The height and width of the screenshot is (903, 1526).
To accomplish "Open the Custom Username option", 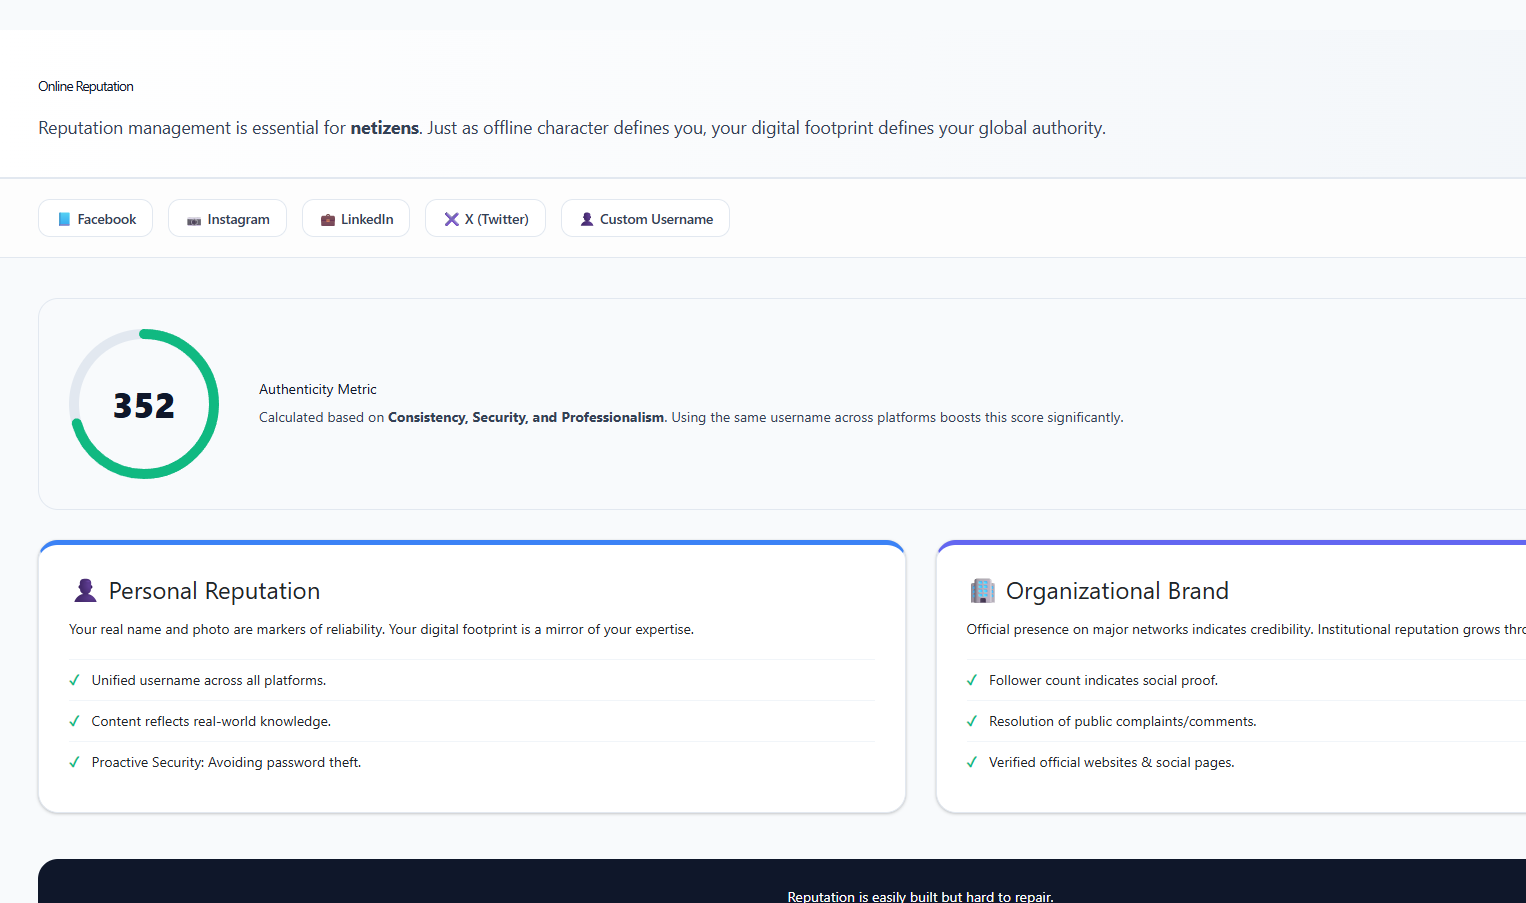I will pos(646,218).
